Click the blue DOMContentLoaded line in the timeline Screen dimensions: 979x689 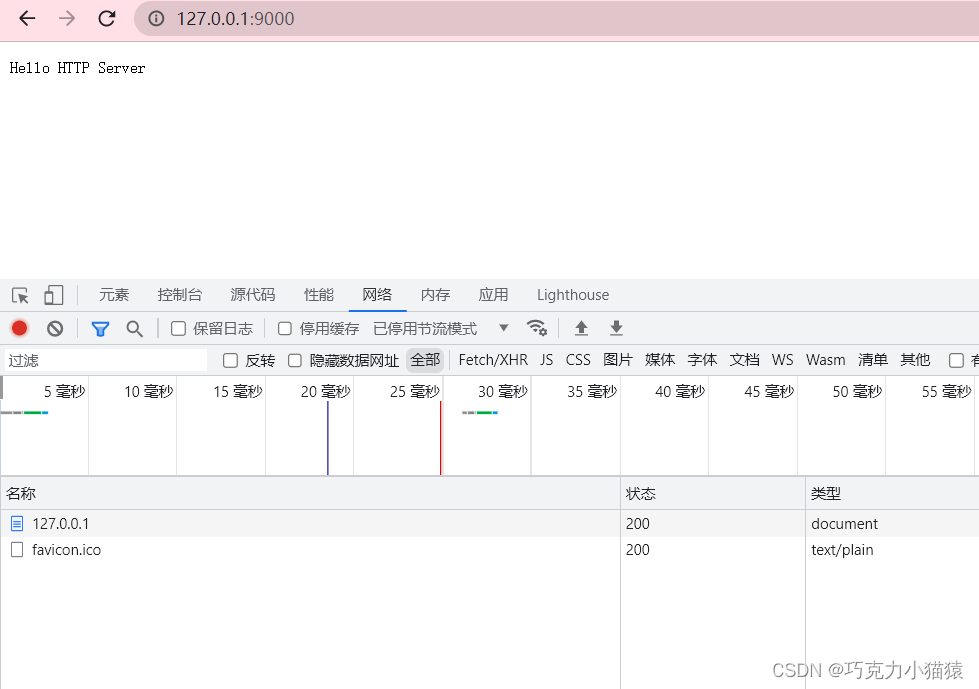328,438
